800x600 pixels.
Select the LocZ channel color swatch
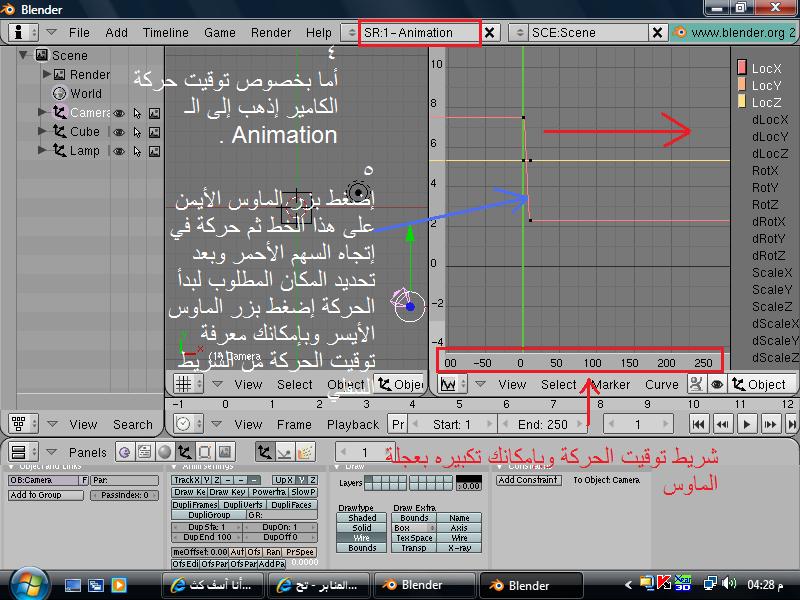(x=742, y=102)
